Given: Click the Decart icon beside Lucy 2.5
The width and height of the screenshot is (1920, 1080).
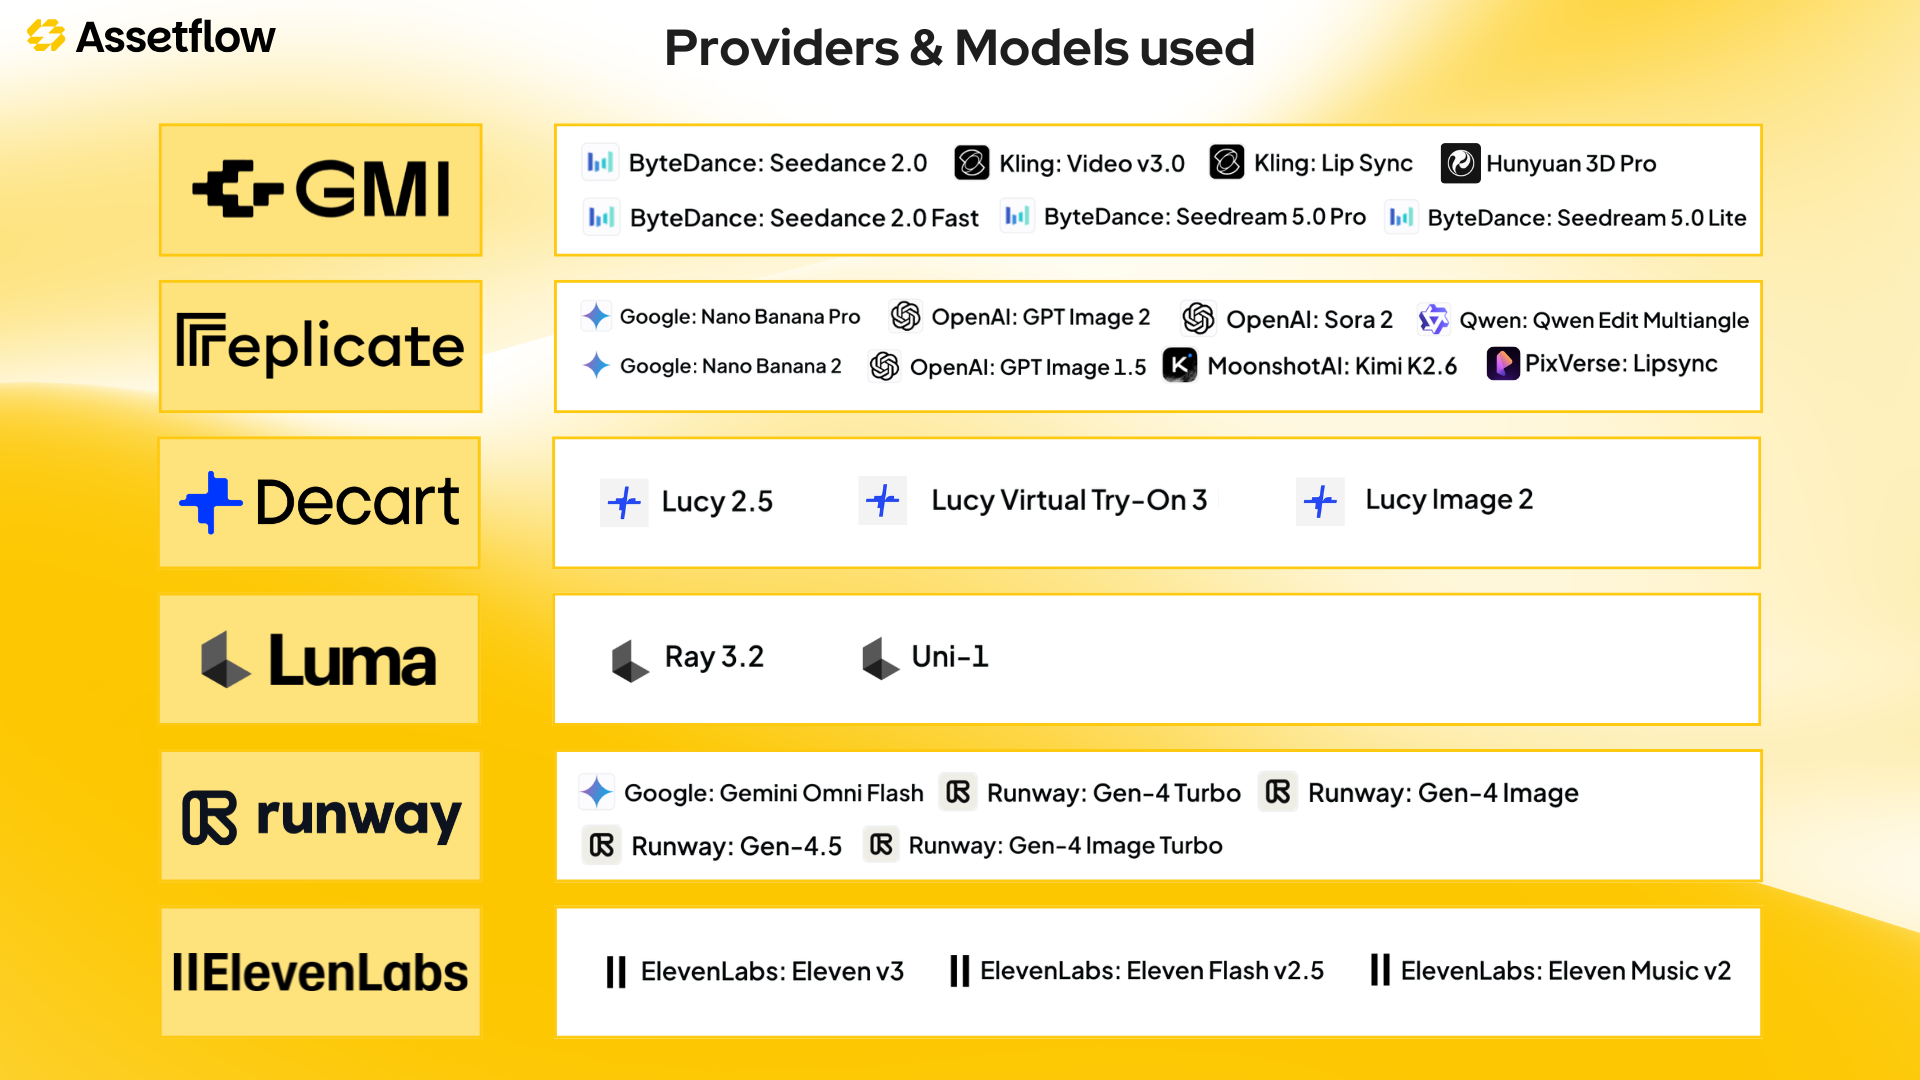Looking at the screenshot, I should (x=624, y=502).
